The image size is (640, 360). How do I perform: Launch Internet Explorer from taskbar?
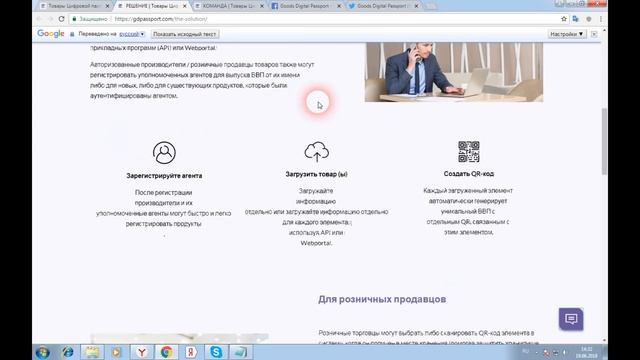coord(67,352)
